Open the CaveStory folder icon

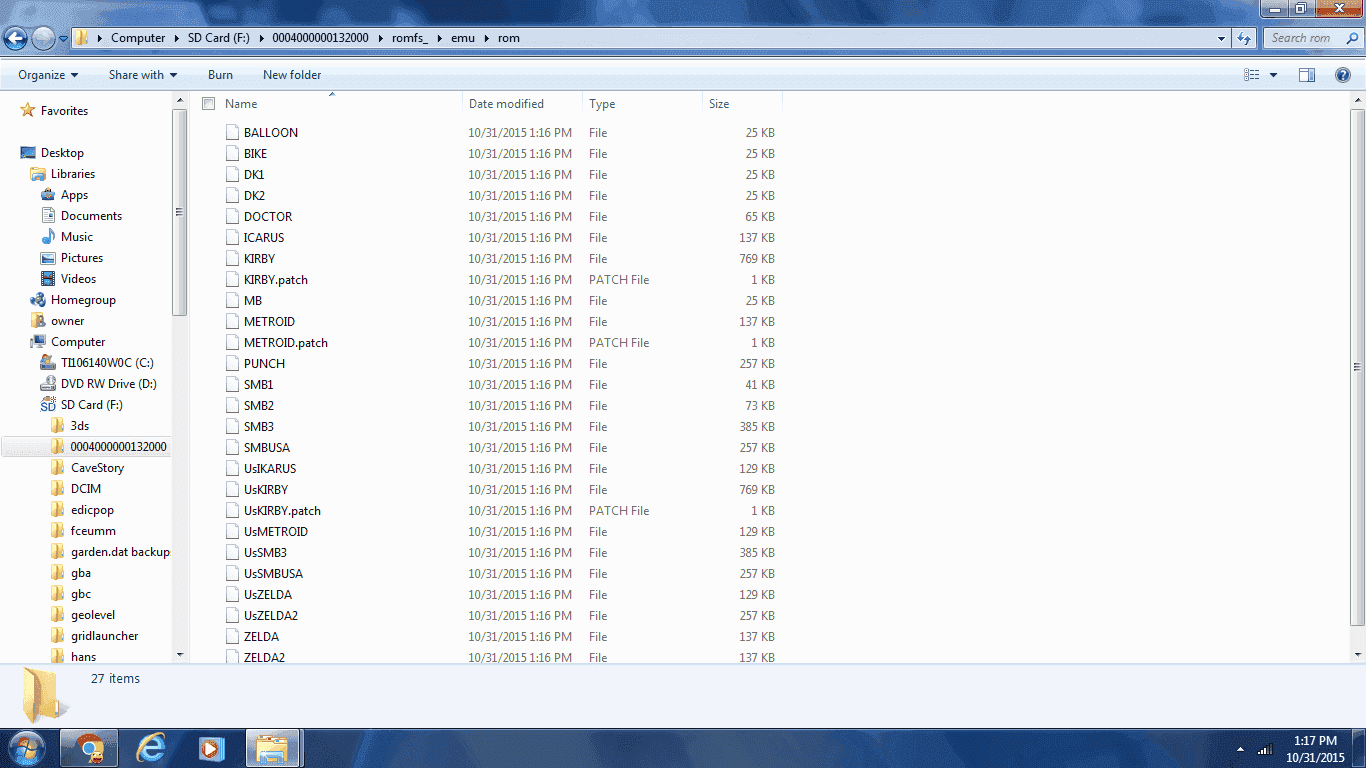[58, 468]
